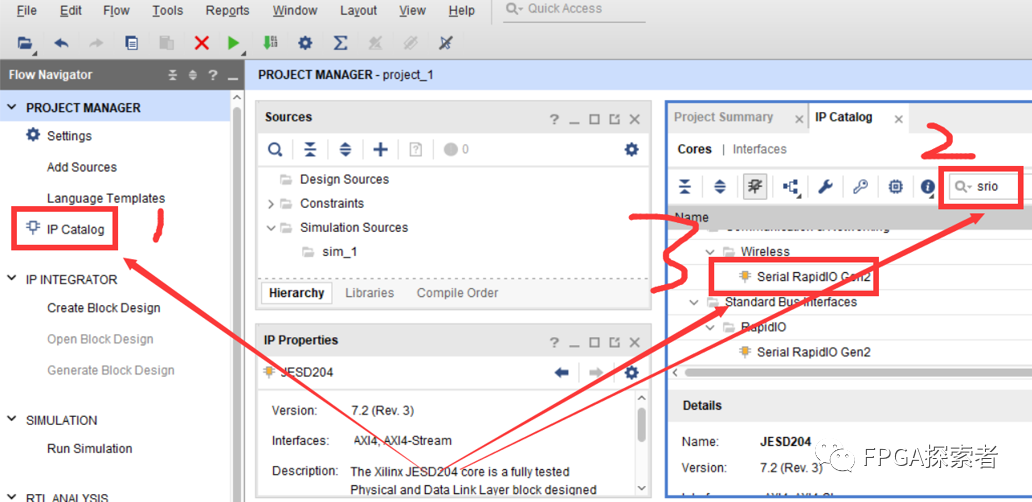Collapse the RapidIO folder
The width and height of the screenshot is (1032, 502).
point(710,327)
